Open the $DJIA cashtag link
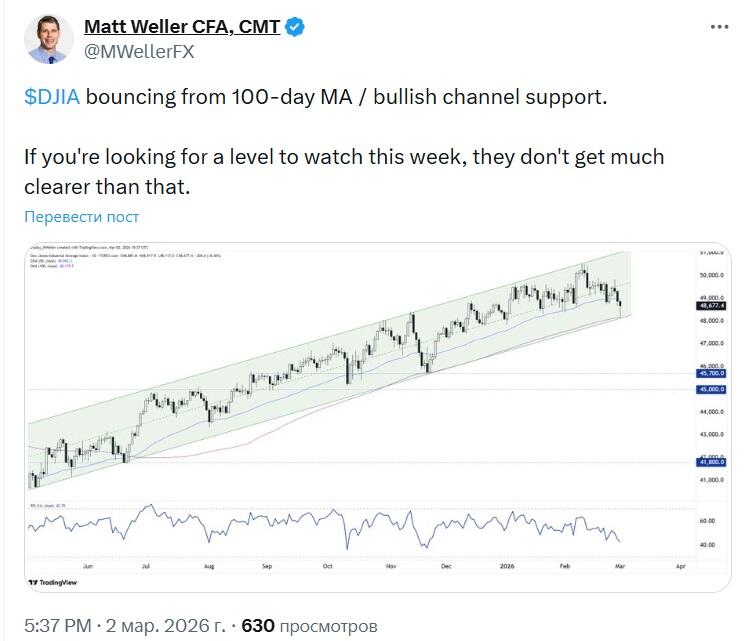The height and width of the screenshot is (641, 746). 52,99
